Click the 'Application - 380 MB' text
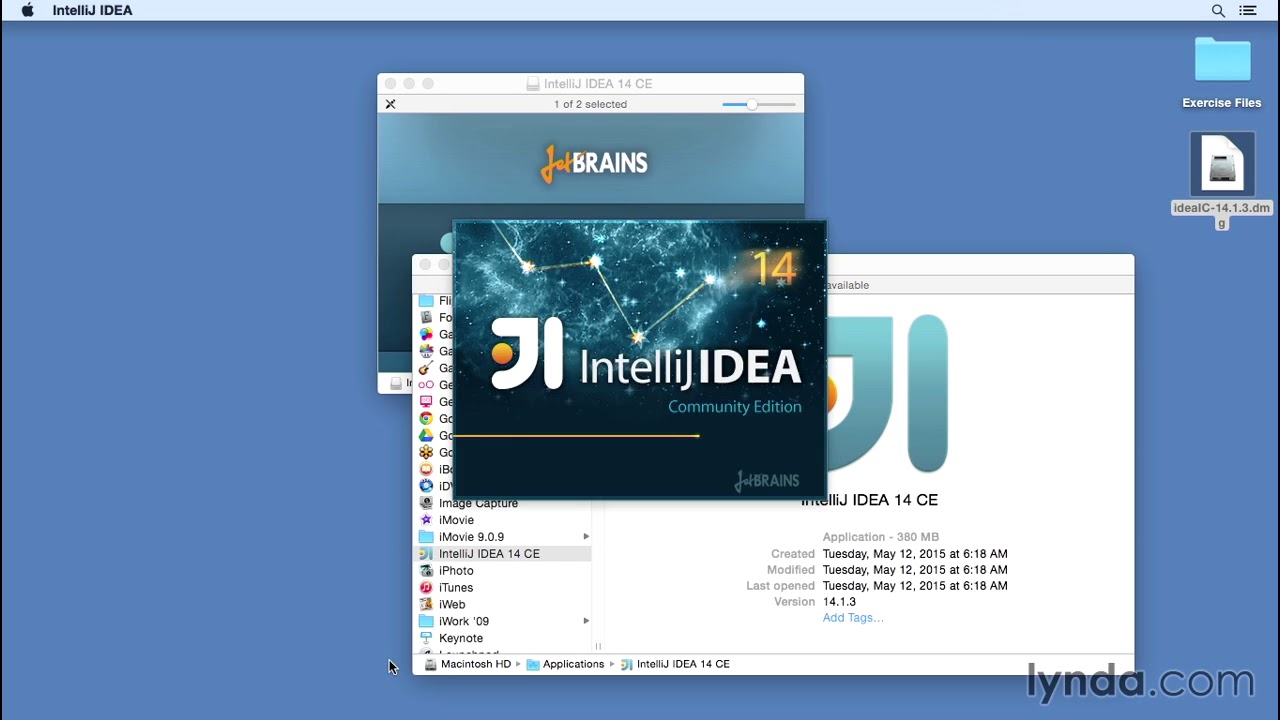 point(881,537)
